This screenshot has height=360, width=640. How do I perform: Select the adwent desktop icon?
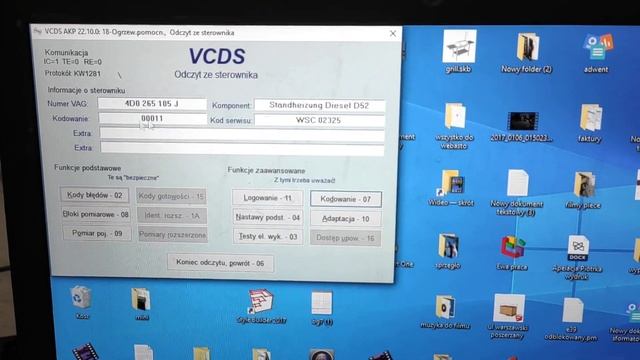(x=596, y=53)
